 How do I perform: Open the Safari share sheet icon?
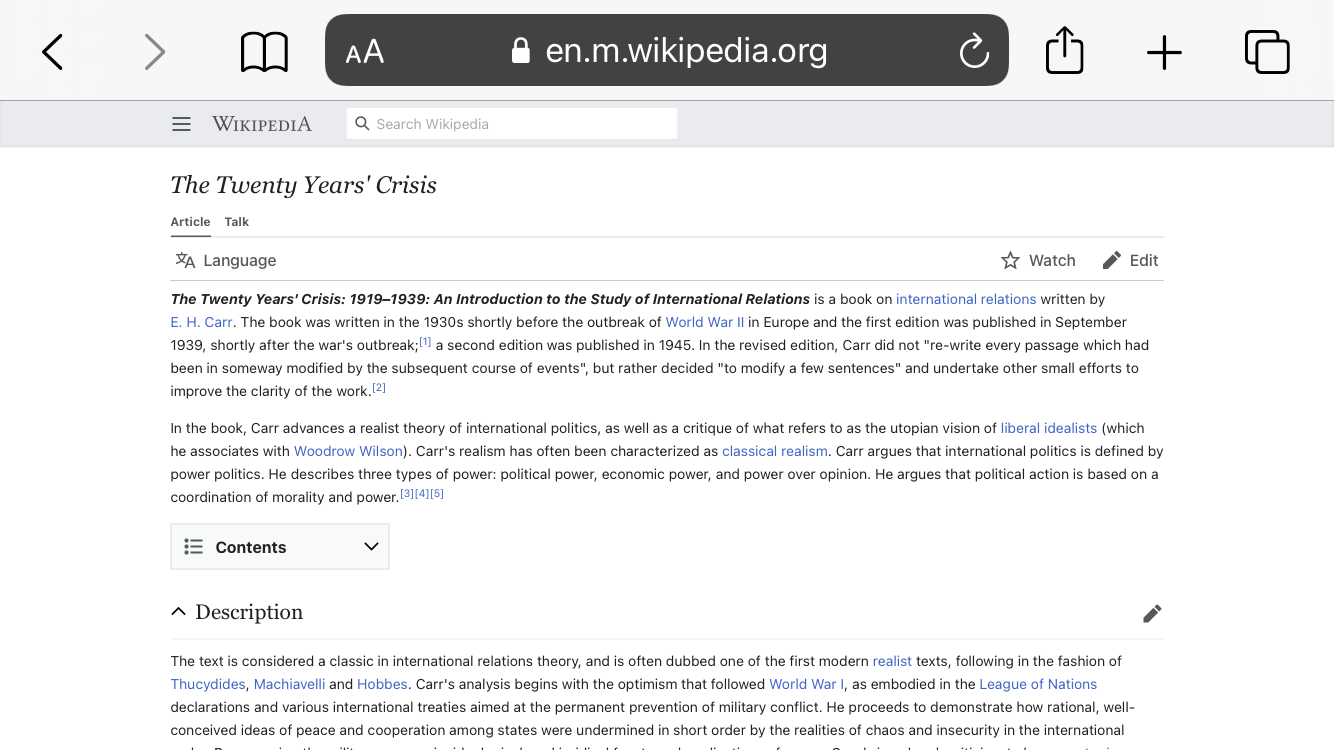pos(1065,50)
